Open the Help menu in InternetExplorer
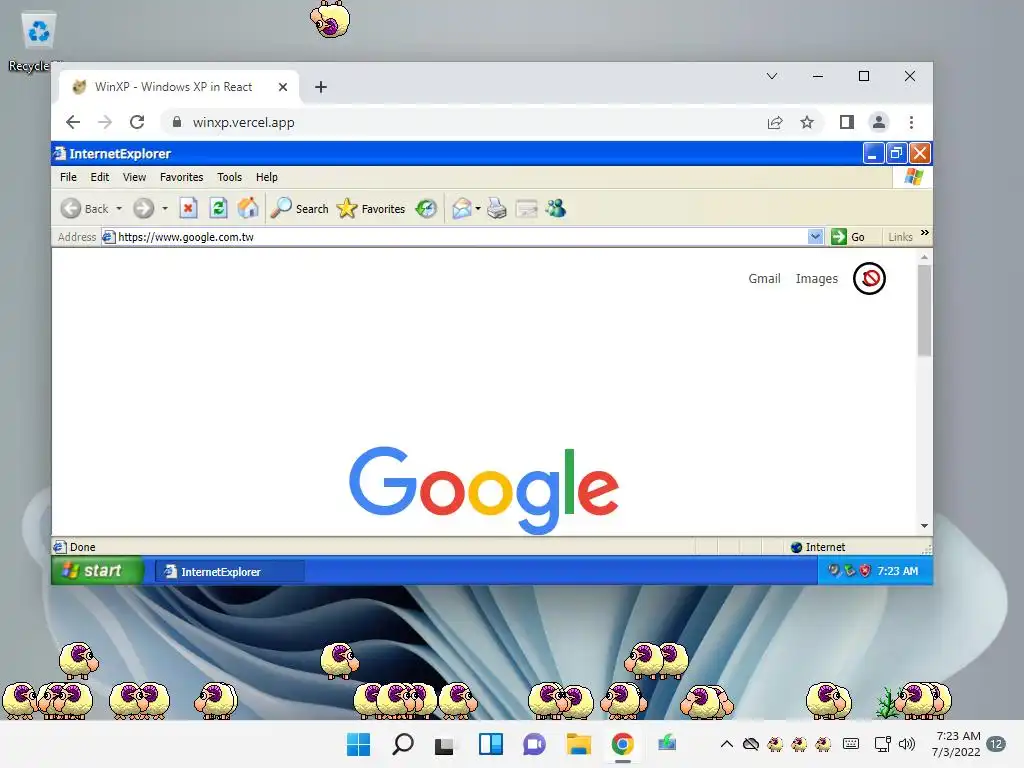 tap(266, 177)
